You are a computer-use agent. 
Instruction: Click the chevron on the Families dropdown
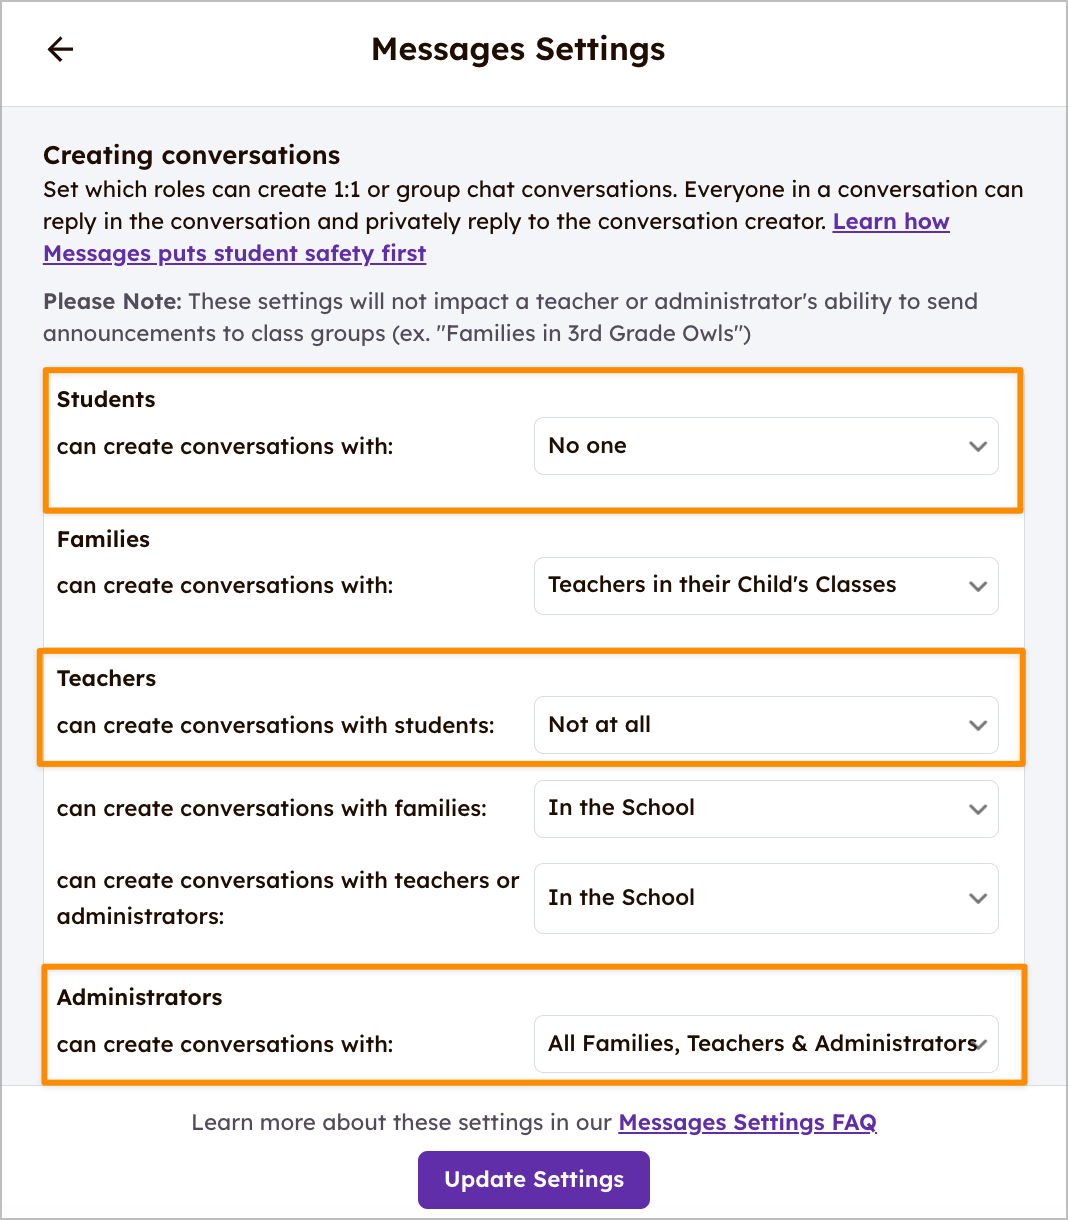[978, 586]
